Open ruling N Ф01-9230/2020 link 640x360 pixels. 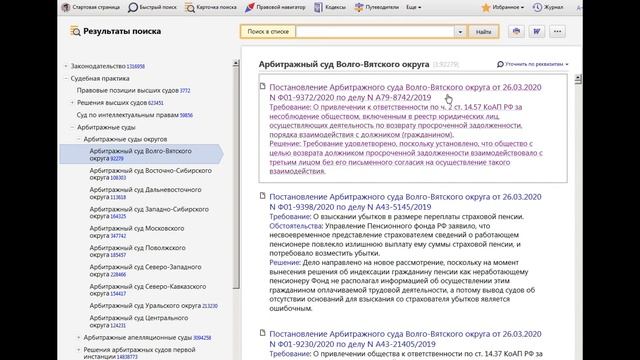coord(405,339)
